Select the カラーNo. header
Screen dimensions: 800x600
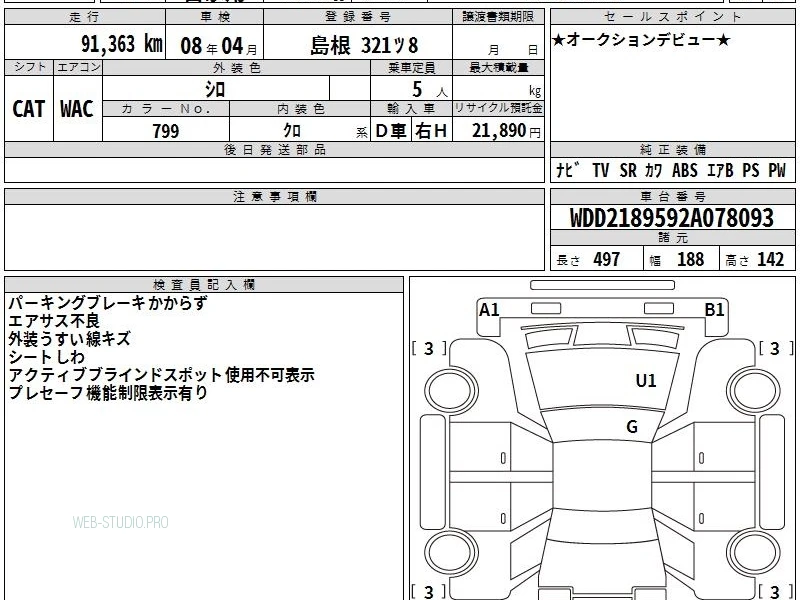pos(166,109)
